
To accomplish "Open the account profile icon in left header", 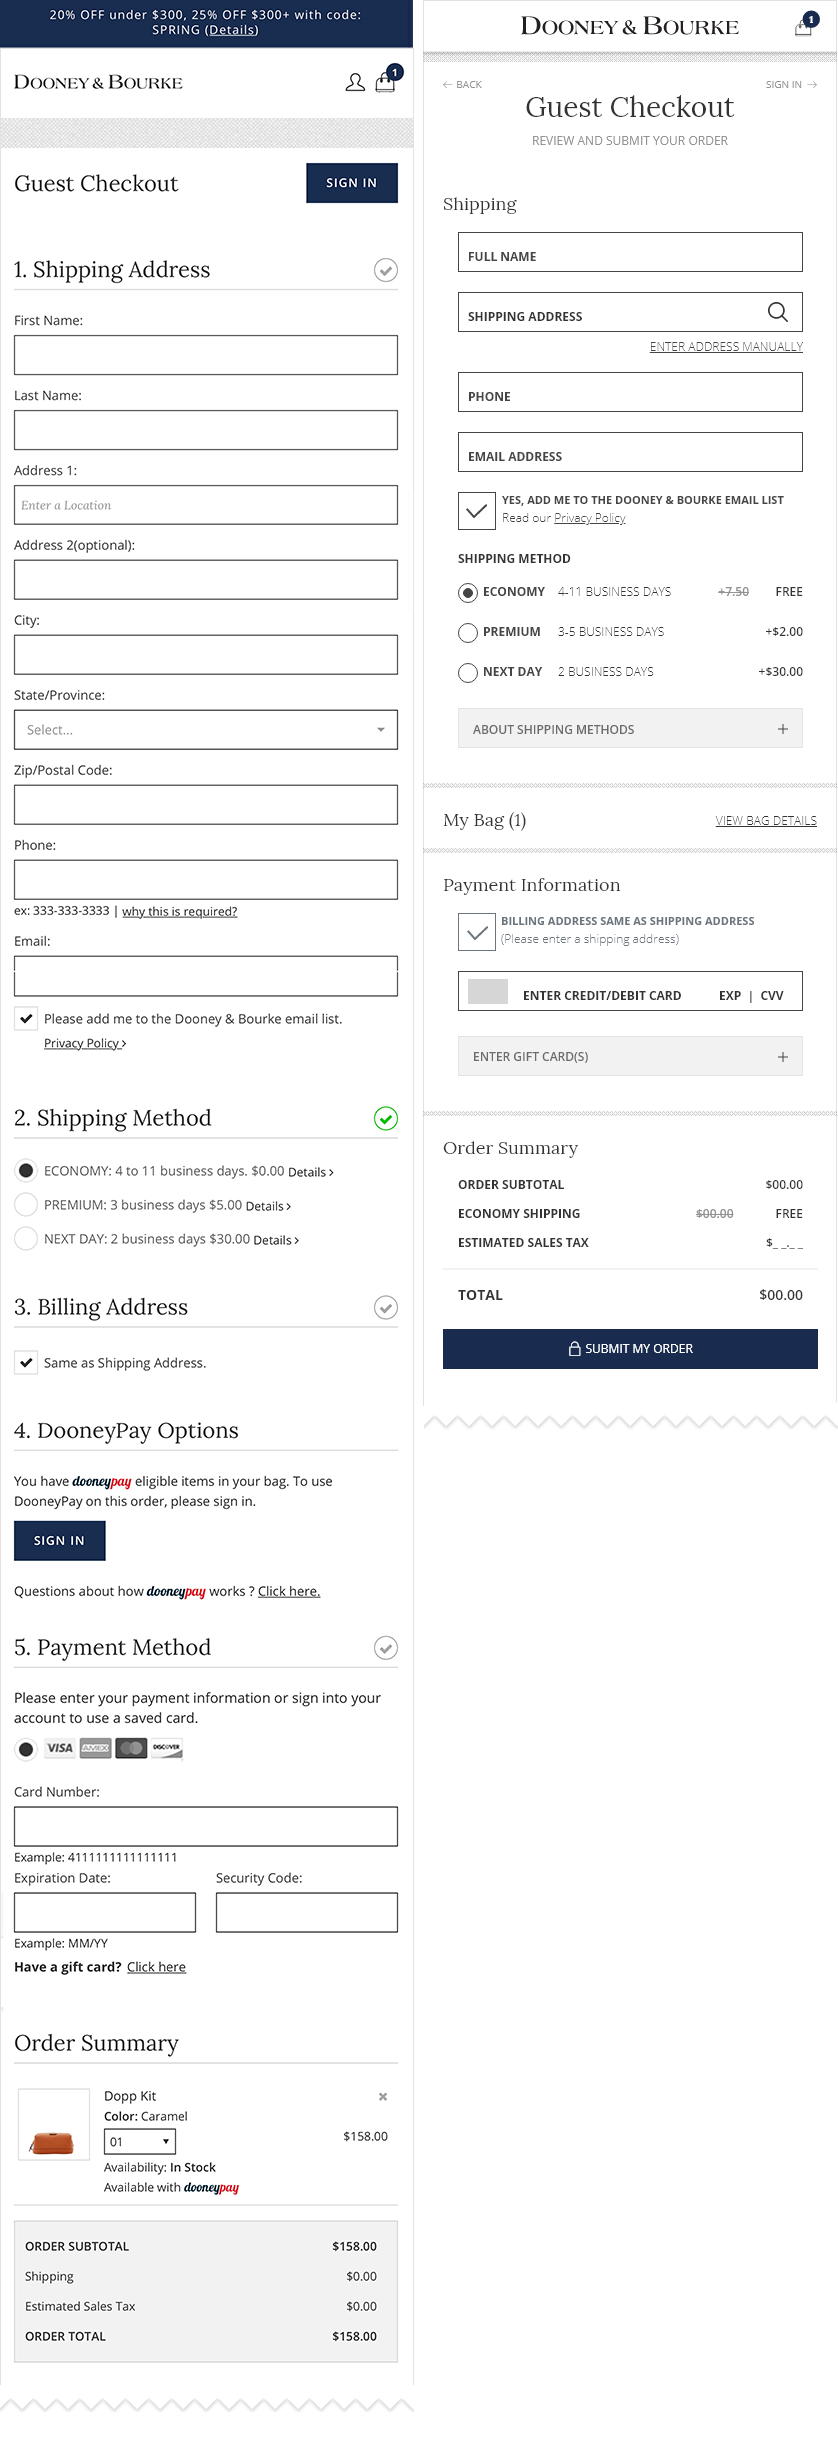I will (x=355, y=83).
